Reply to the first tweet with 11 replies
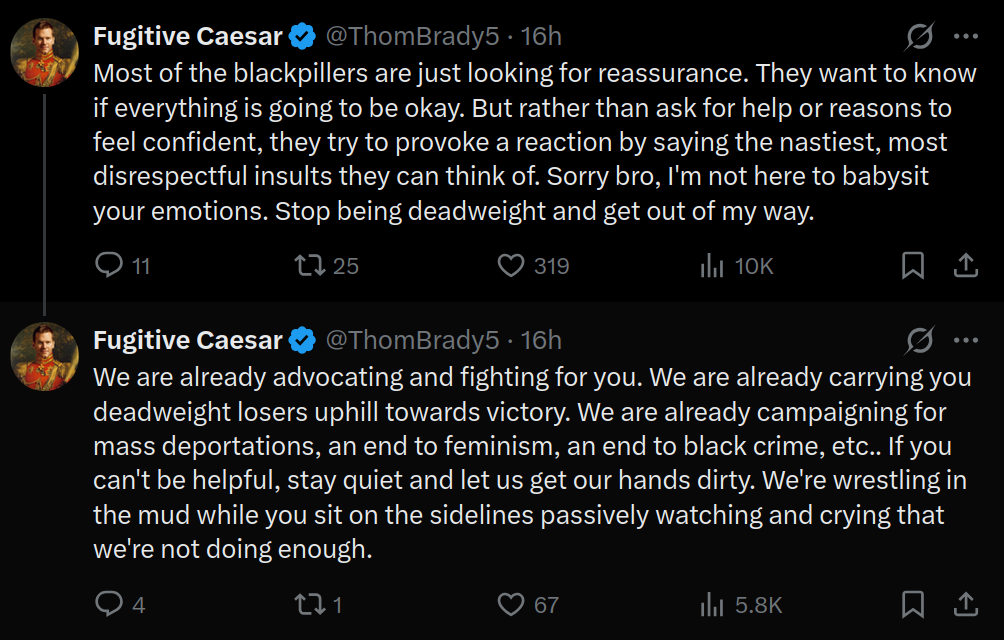The width and height of the screenshot is (1004, 640). [x=122, y=266]
